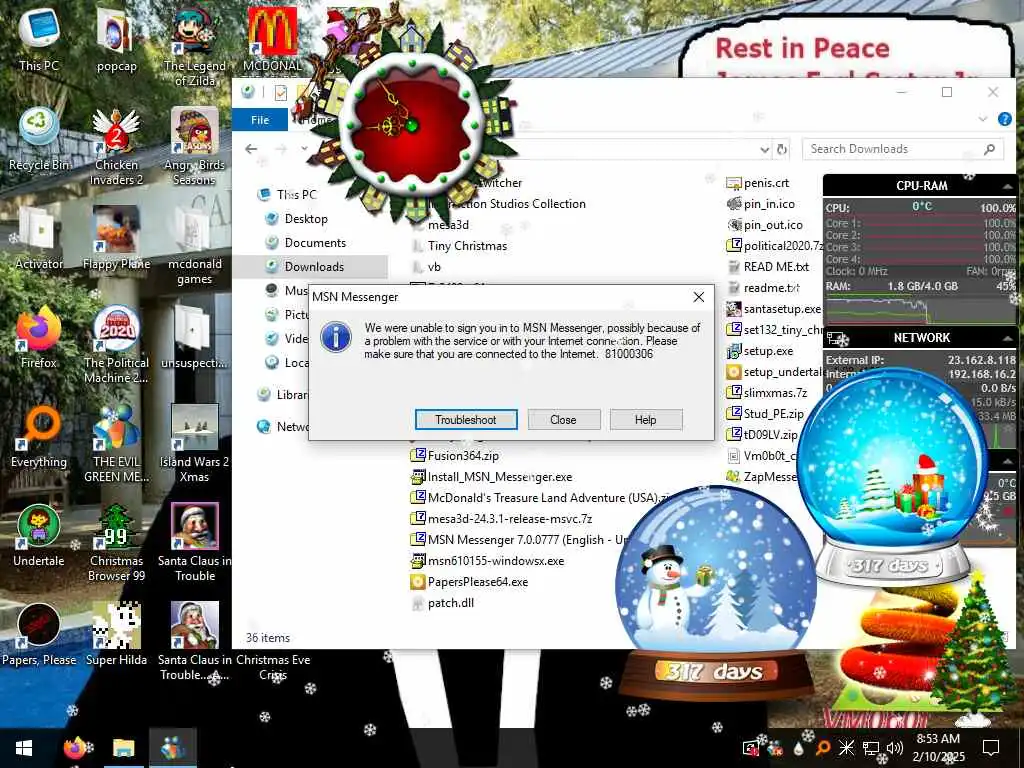Open mcdonald games folder icon
This screenshot has width=1024, height=768.
194,246
